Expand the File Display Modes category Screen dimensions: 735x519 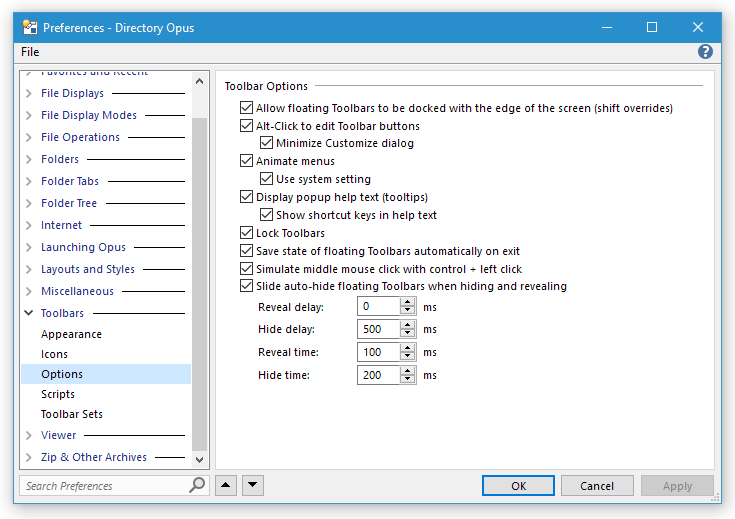(29, 115)
